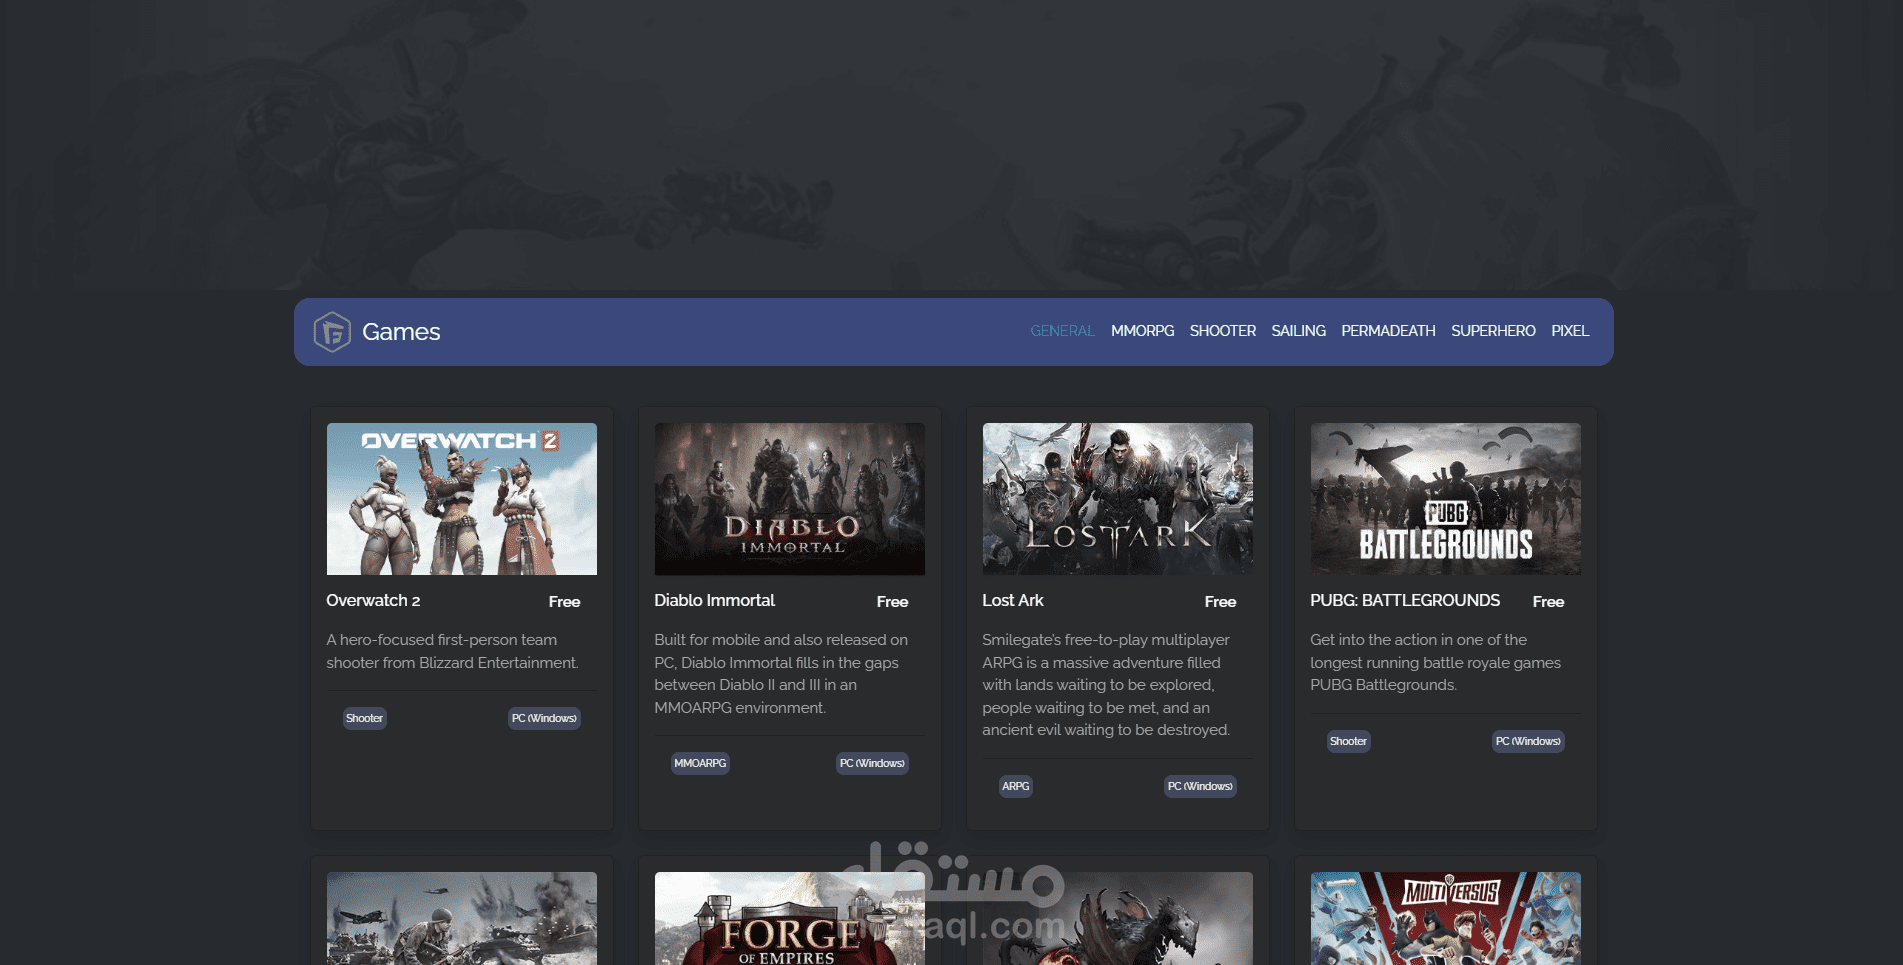The image size is (1903, 965).
Task: Select the SUPERHERO category
Action: [1493, 331]
